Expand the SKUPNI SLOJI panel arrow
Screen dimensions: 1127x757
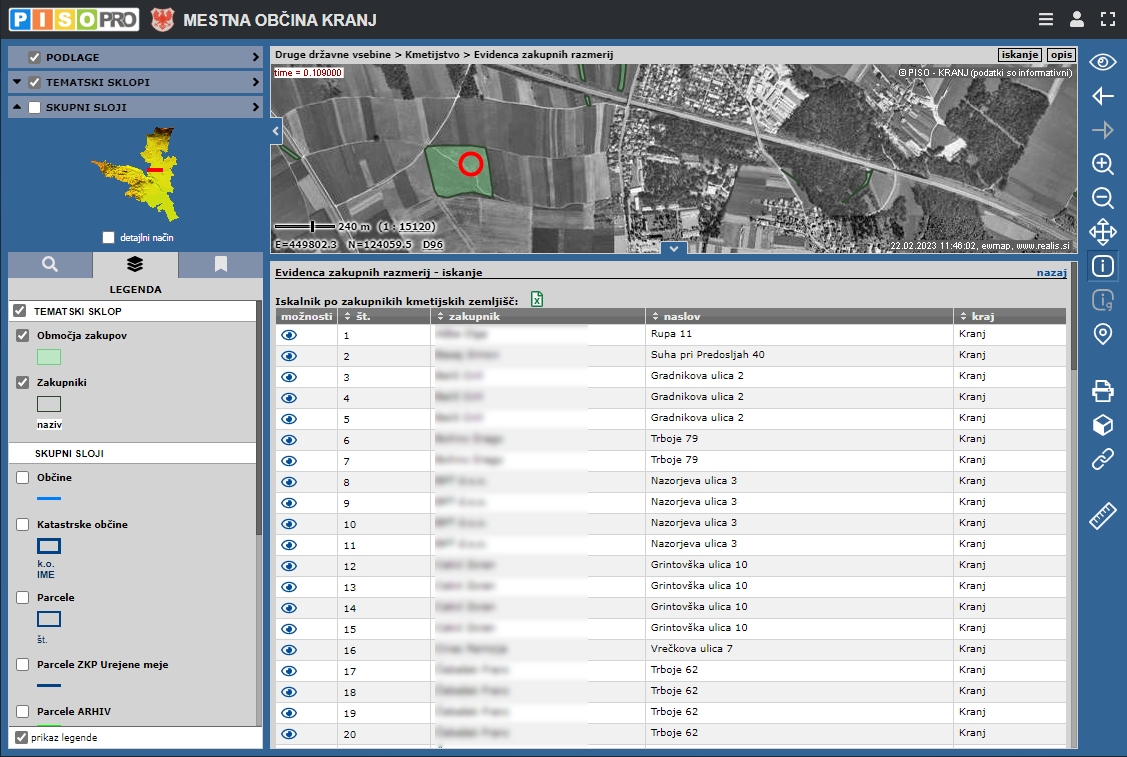point(255,107)
